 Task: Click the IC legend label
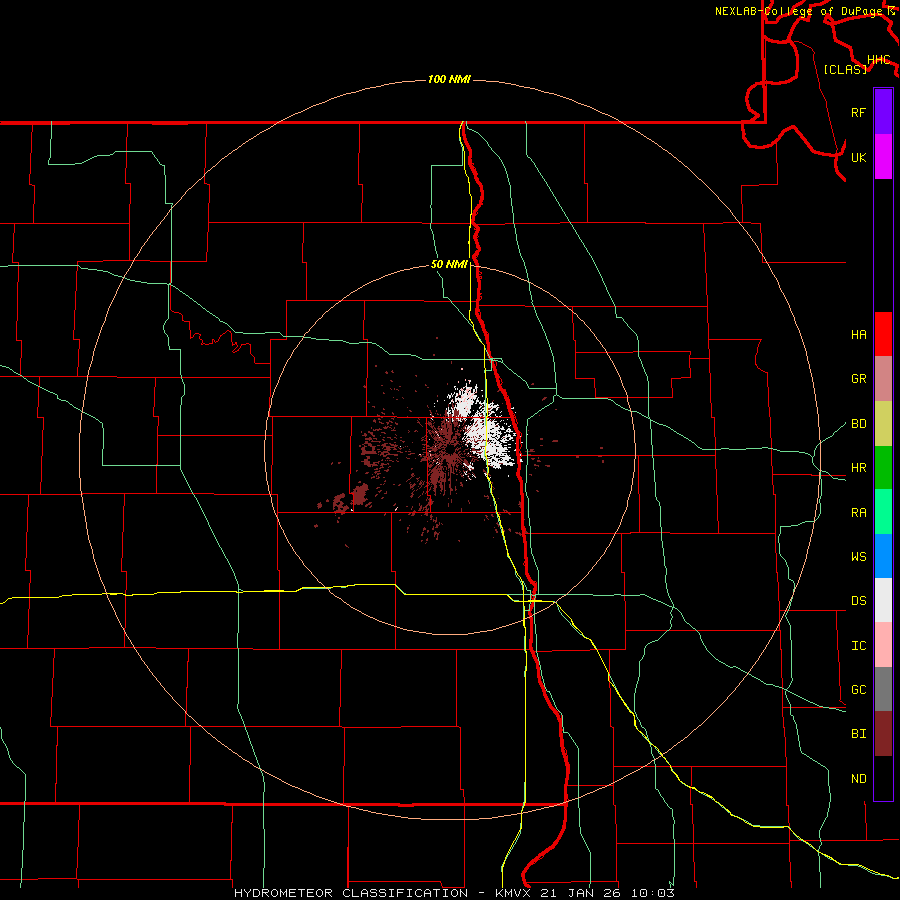(x=858, y=646)
